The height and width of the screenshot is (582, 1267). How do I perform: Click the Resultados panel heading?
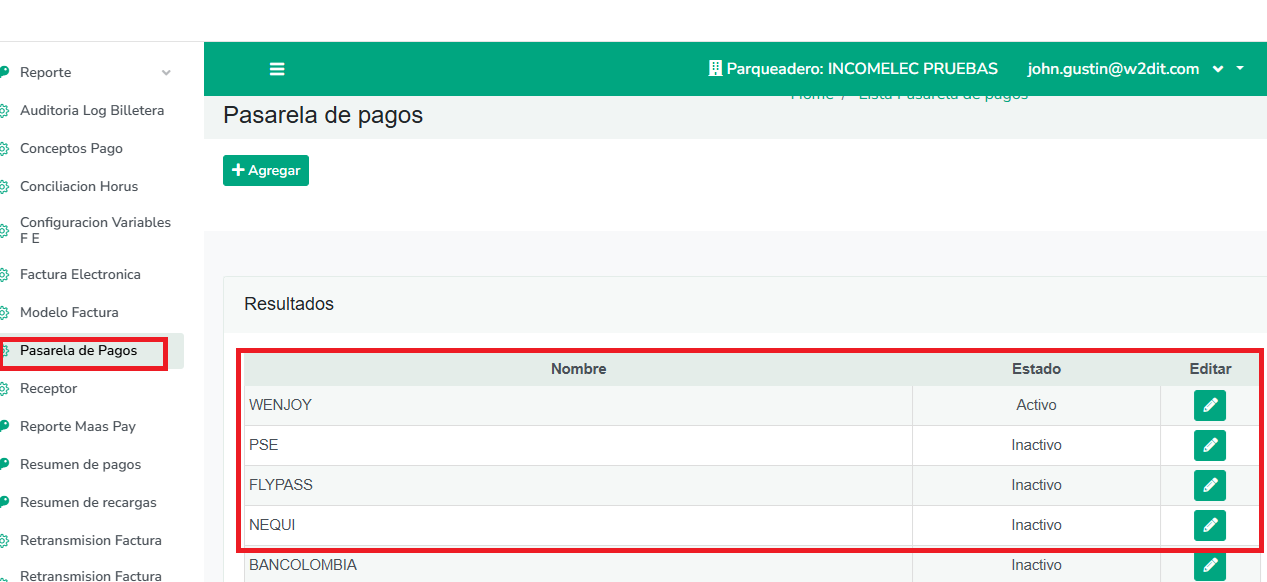pyautogui.click(x=289, y=304)
